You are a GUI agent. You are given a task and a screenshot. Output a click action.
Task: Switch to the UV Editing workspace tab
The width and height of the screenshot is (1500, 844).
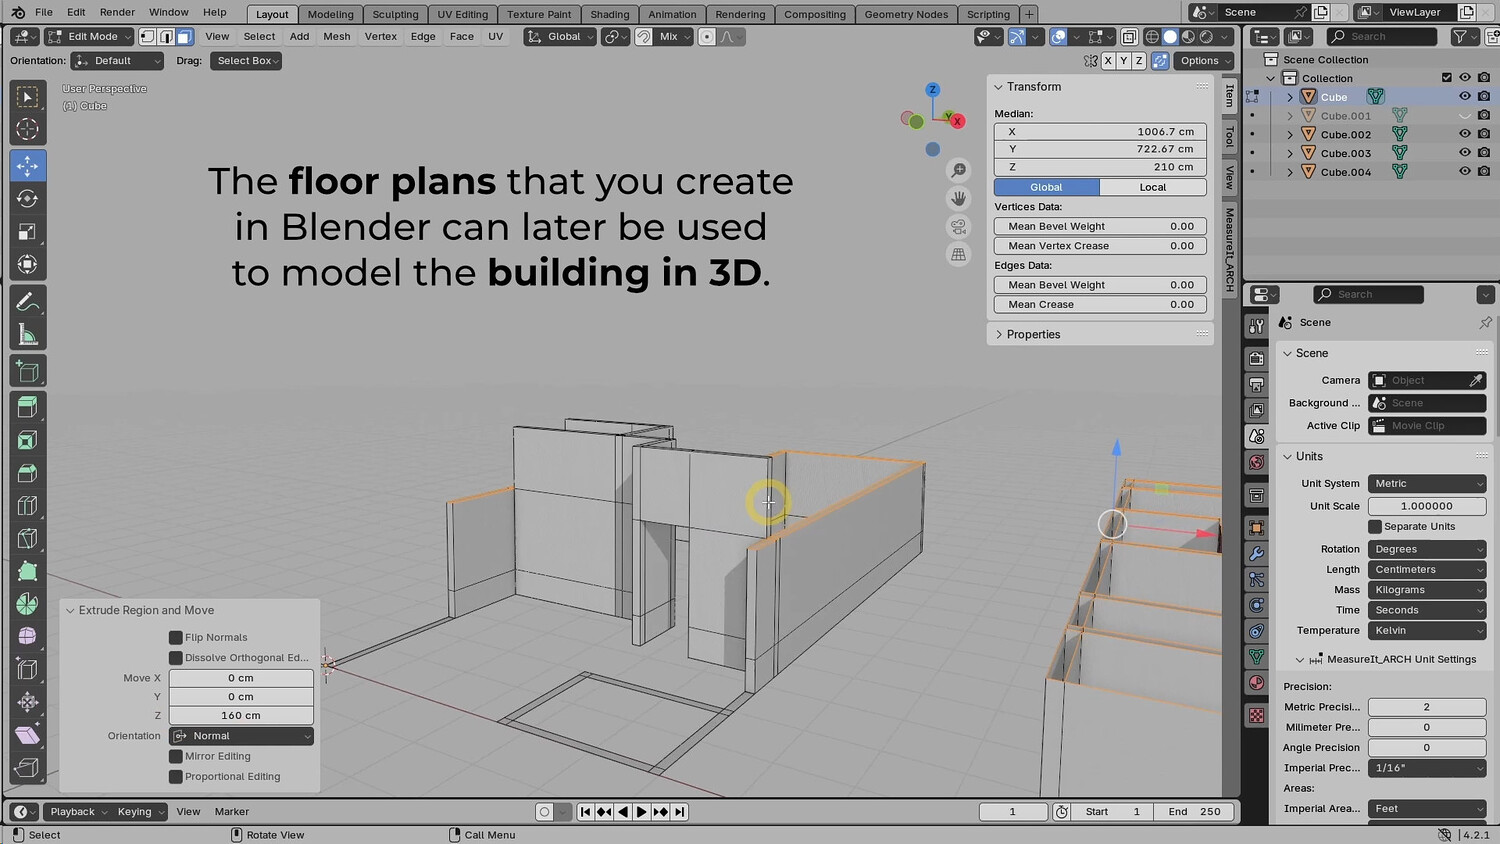coord(462,14)
